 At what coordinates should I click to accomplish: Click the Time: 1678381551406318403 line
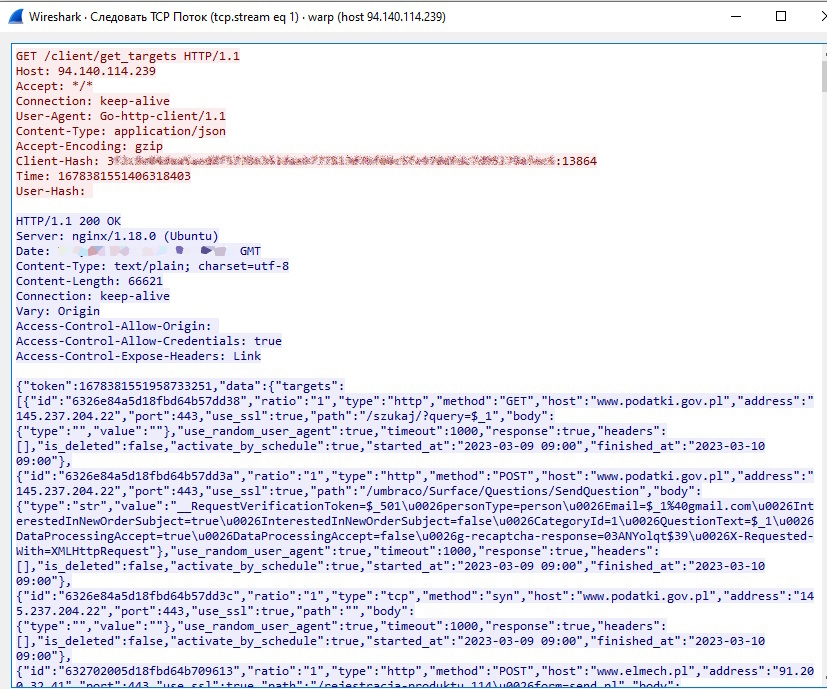[x=103, y=176]
